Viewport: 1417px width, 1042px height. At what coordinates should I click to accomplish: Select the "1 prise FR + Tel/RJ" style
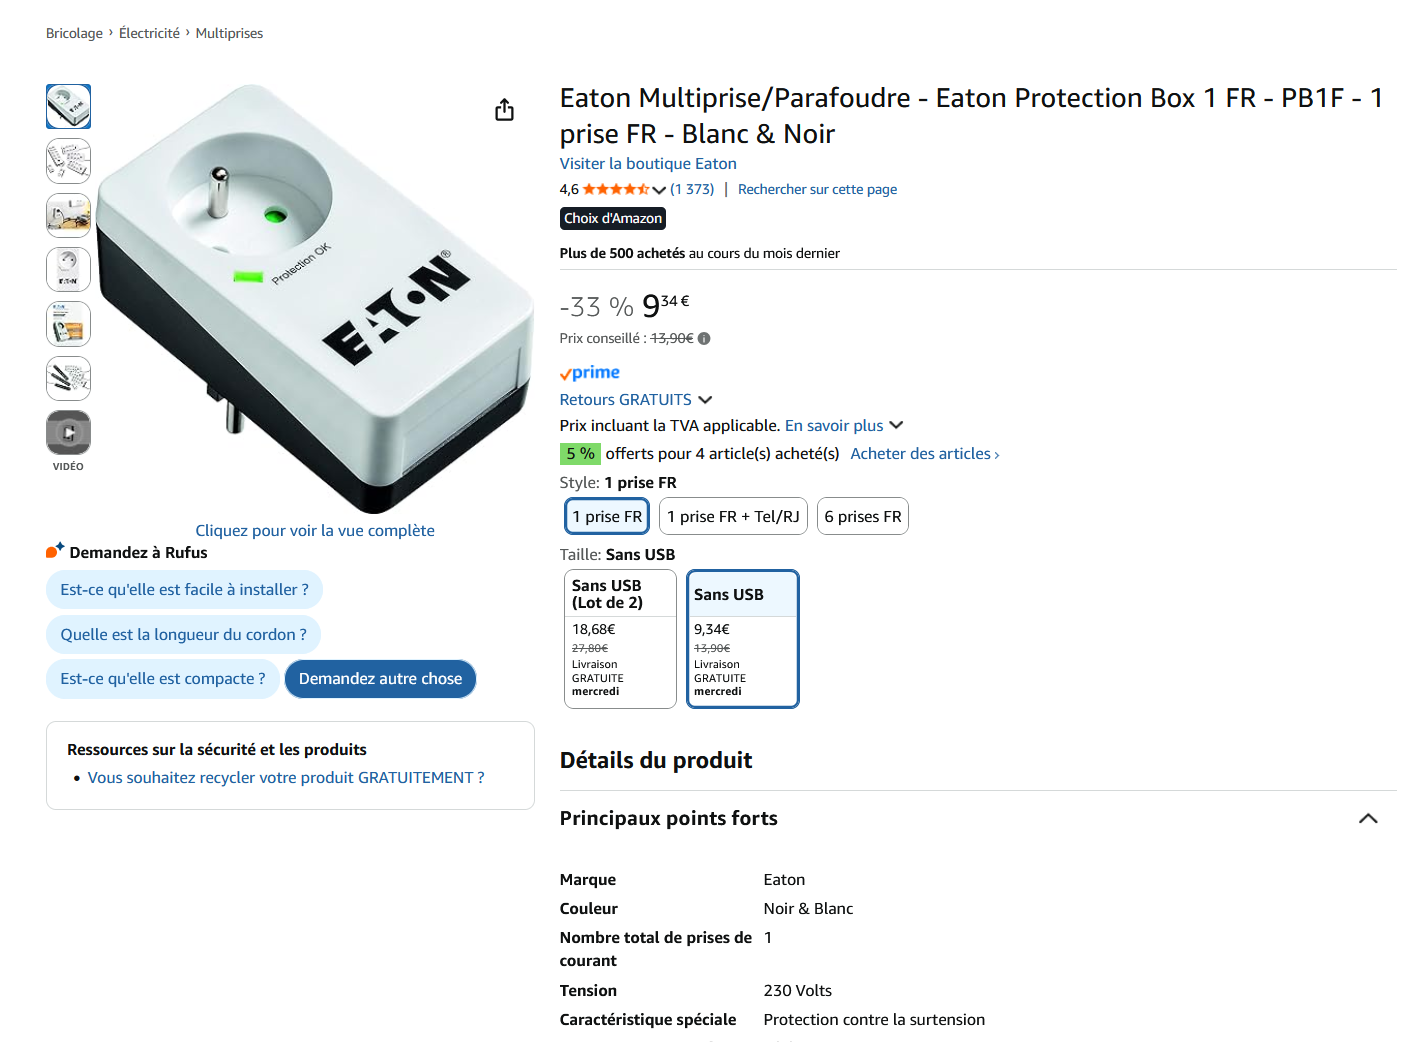pos(733,516)
